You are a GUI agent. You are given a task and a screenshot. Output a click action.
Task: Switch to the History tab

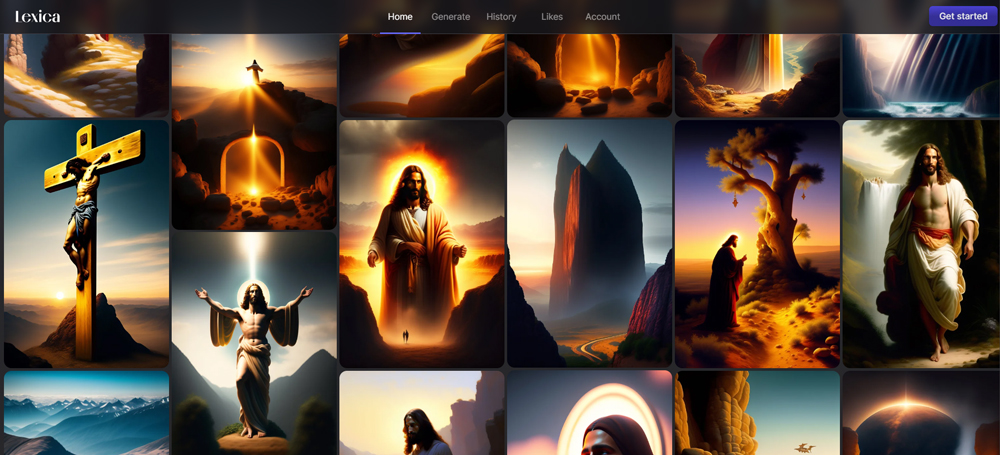501,17
